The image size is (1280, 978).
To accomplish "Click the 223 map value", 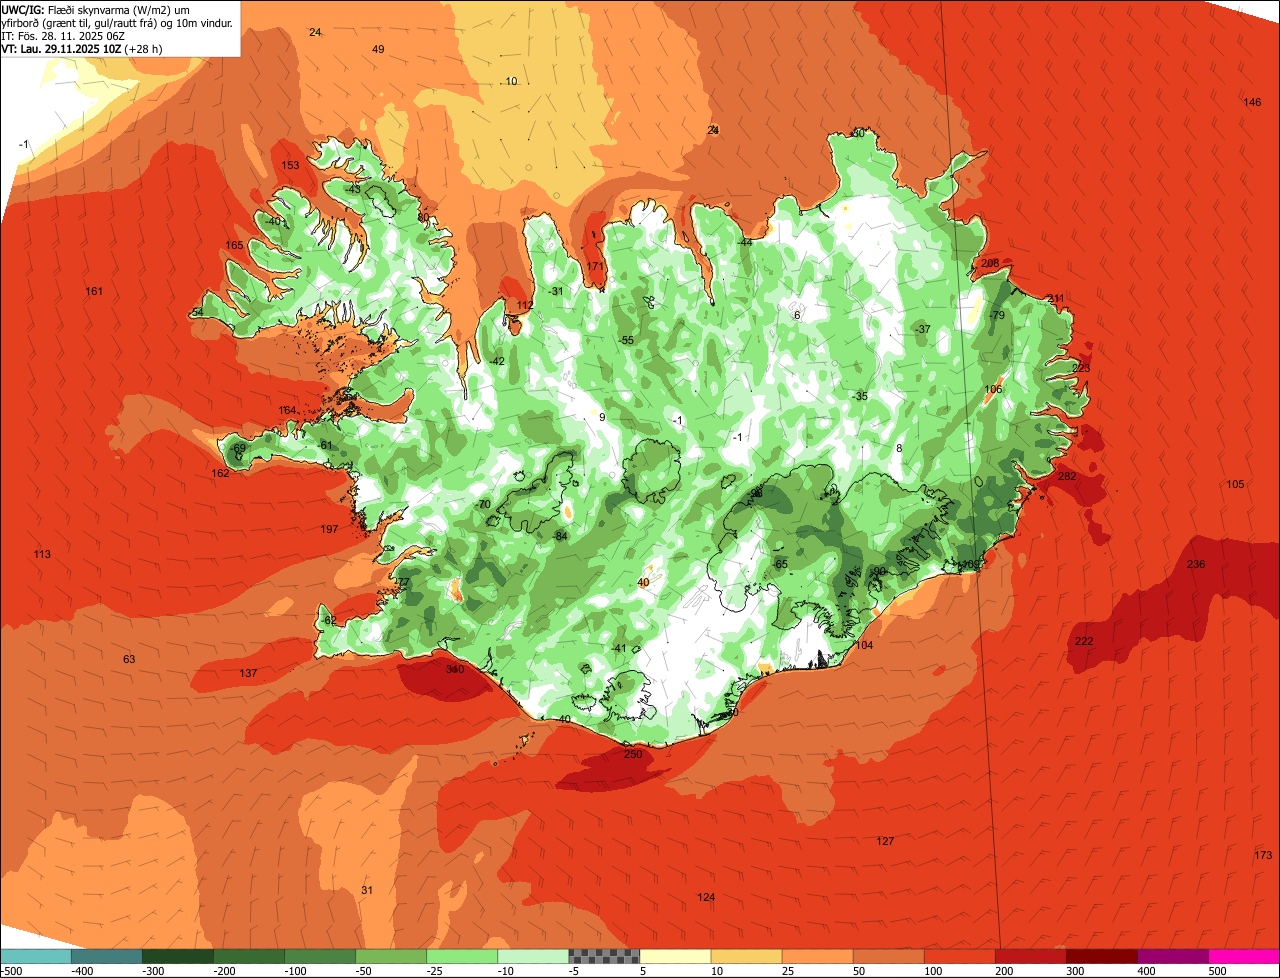I will pos(1081,368).
